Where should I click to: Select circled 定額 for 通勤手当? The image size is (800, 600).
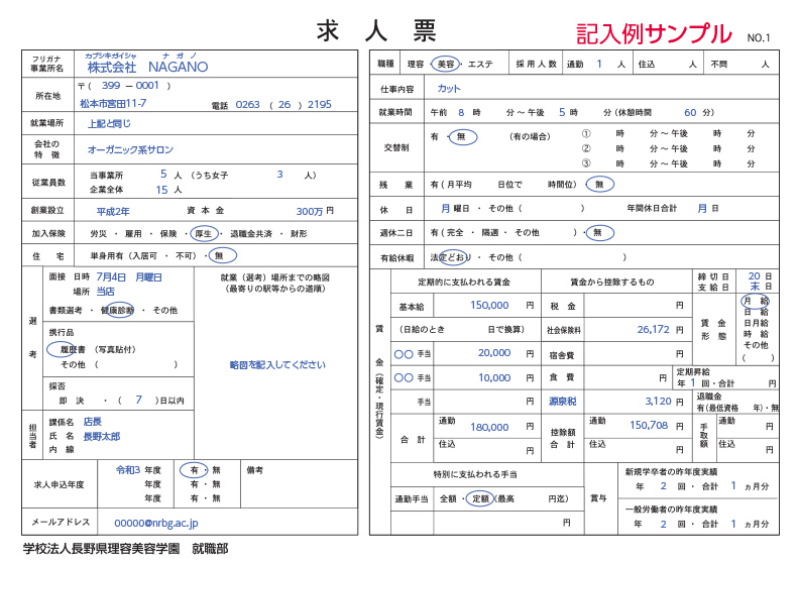[x=480, y=498]
